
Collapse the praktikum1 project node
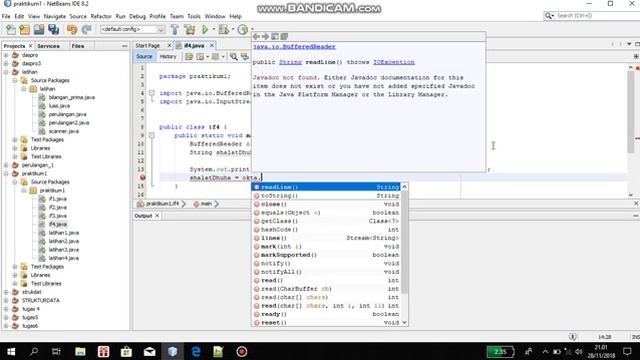[6, 173]
